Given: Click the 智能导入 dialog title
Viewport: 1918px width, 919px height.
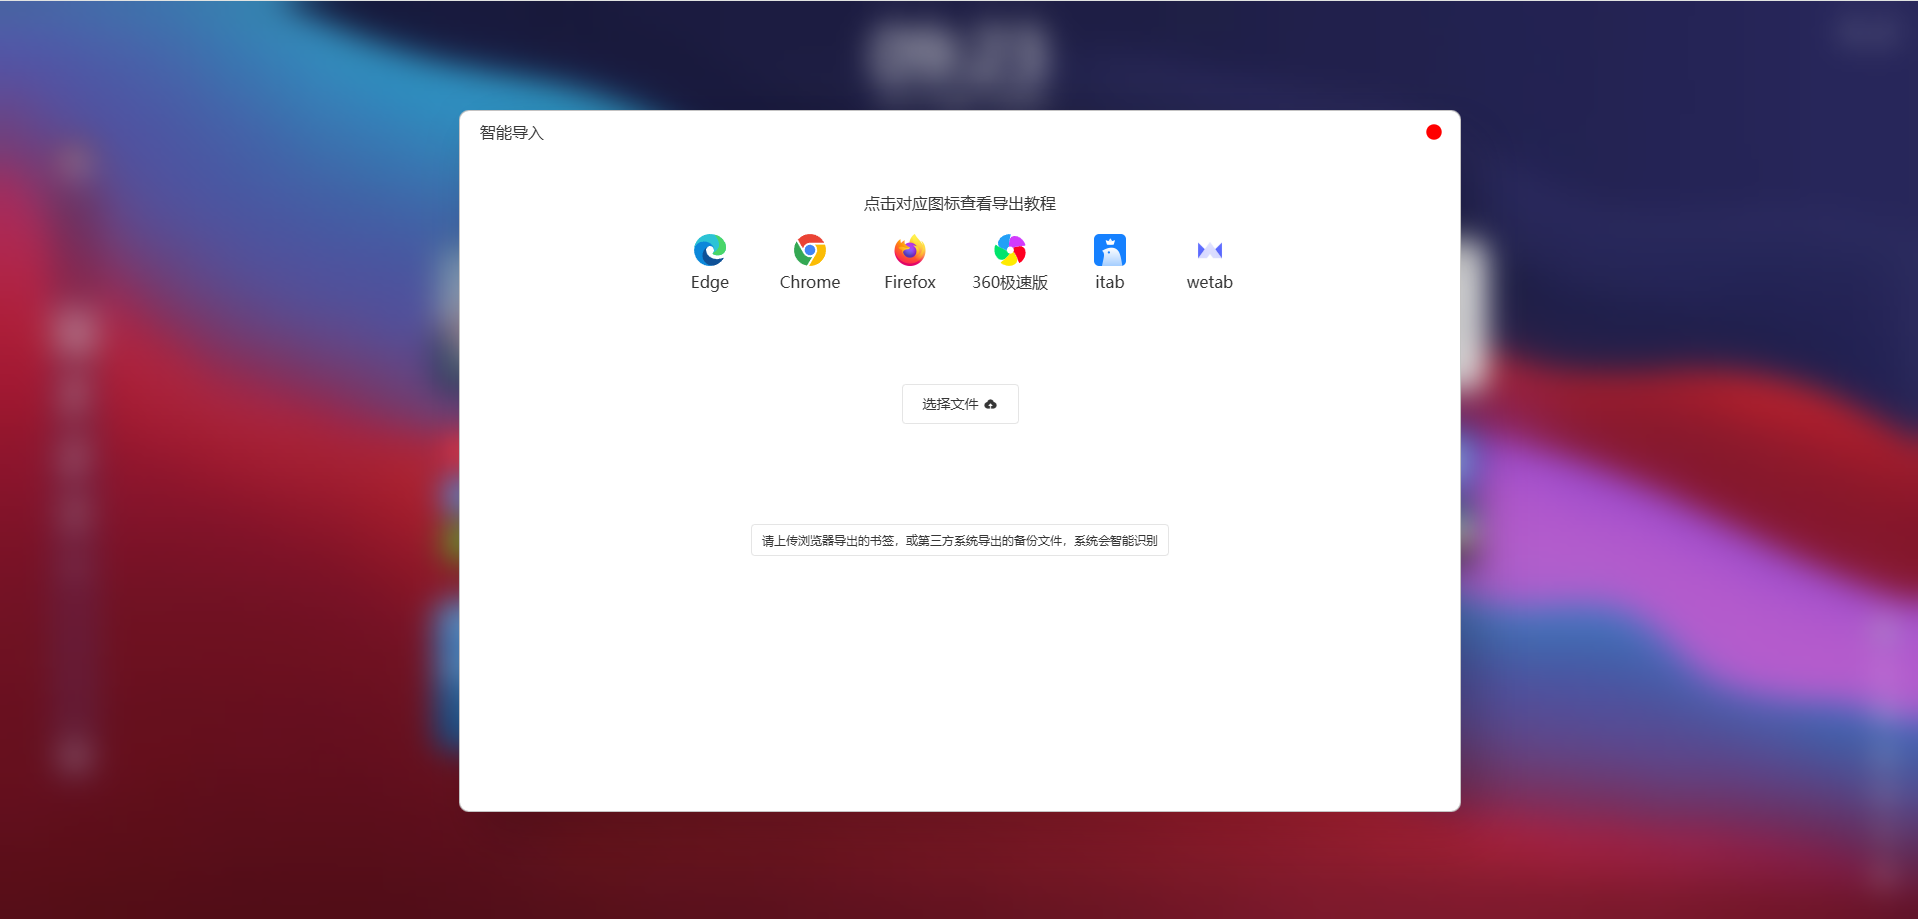Looking at the screenshot, I should tap(512, 133).
